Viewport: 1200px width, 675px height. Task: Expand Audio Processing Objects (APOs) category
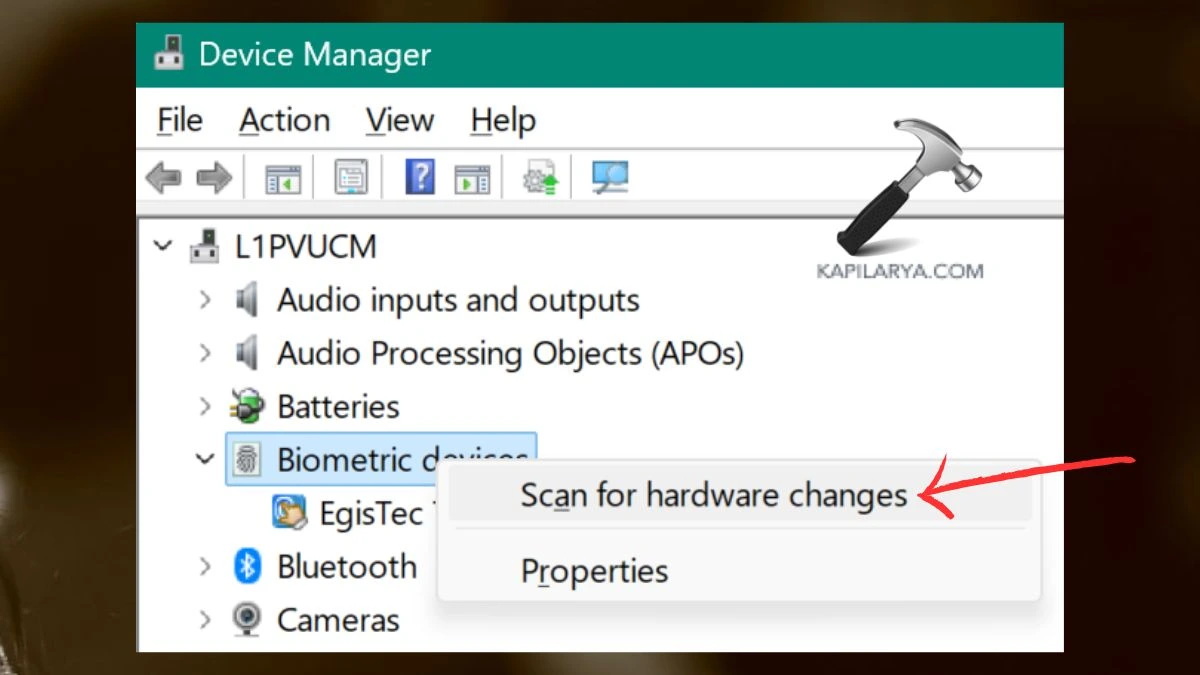coord(205,353)
